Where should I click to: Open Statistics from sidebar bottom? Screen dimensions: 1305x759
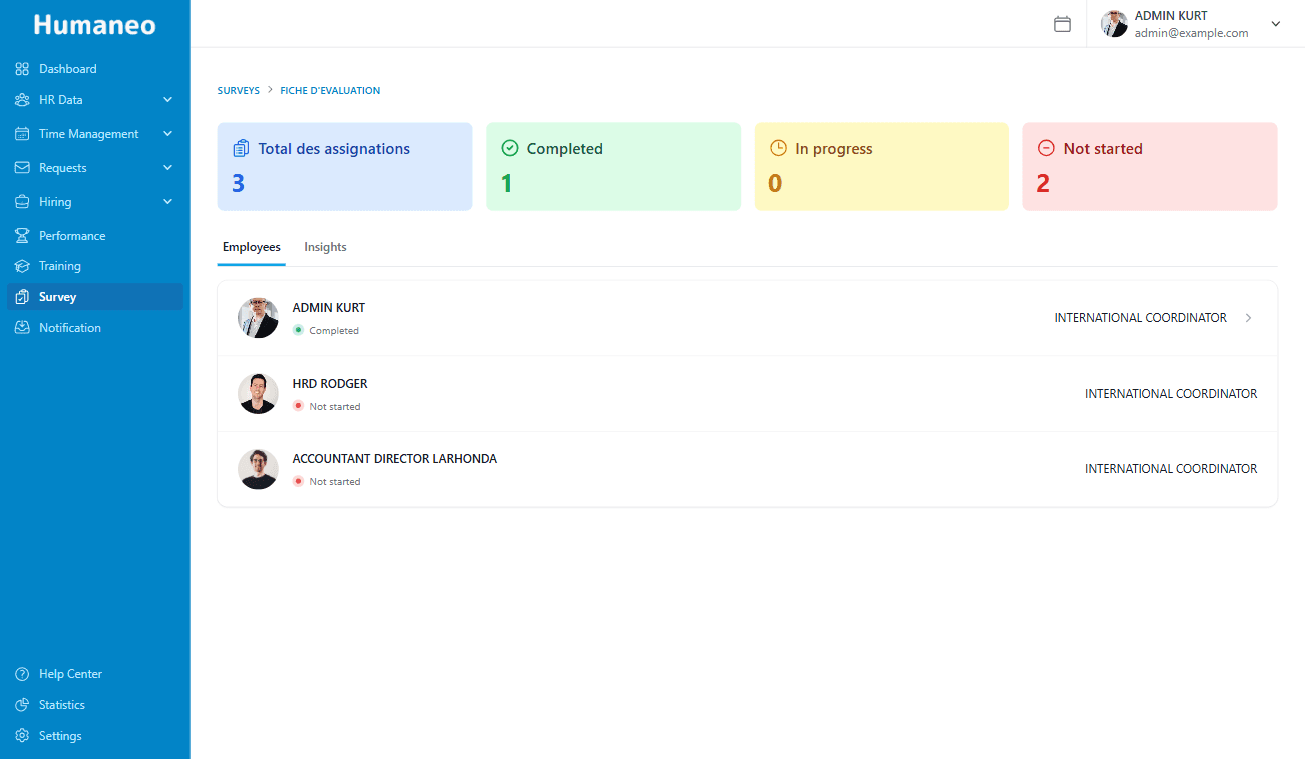[x=95, y=705]
